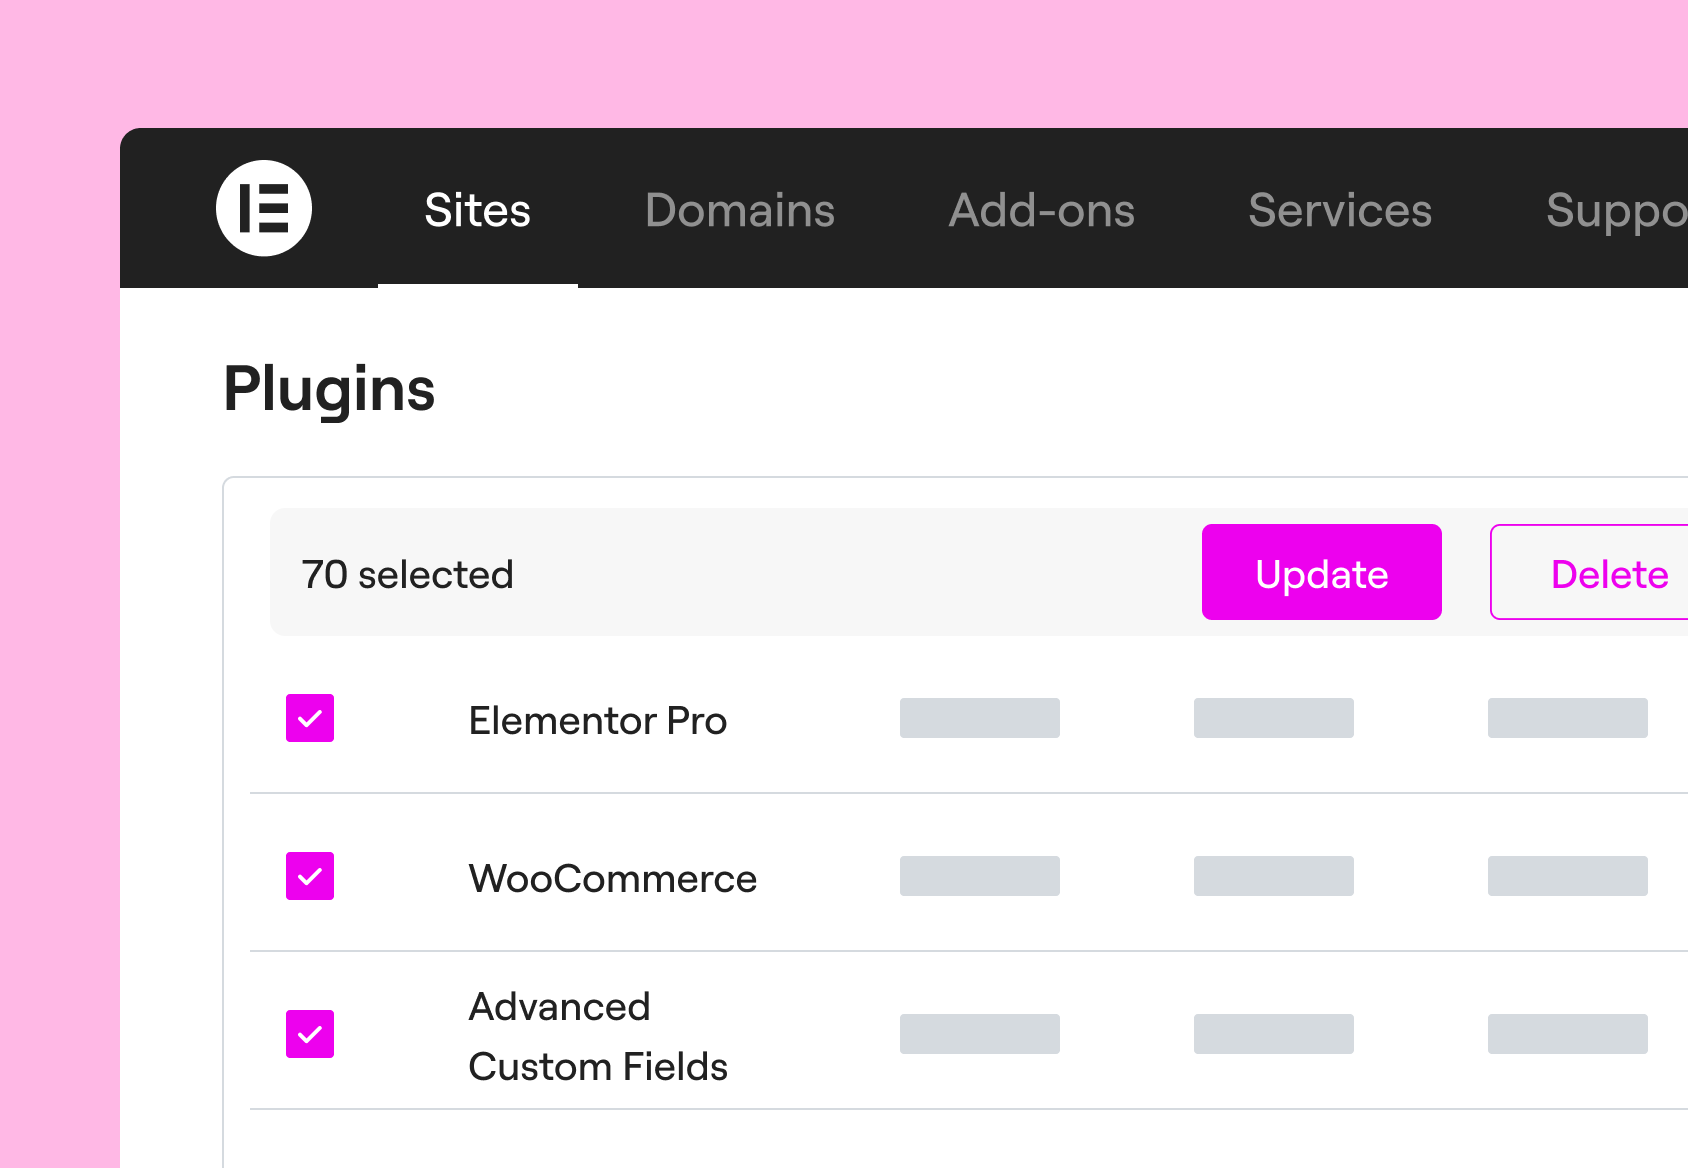This screenshot has width=1688, height=1168.
Task: Uncheck the Advanced Custom Fields checkbox
Action: click(x=310, y=1034)
